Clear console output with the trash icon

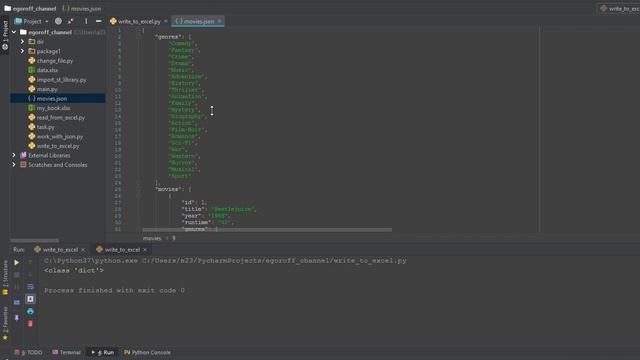[x=30, y=324]
